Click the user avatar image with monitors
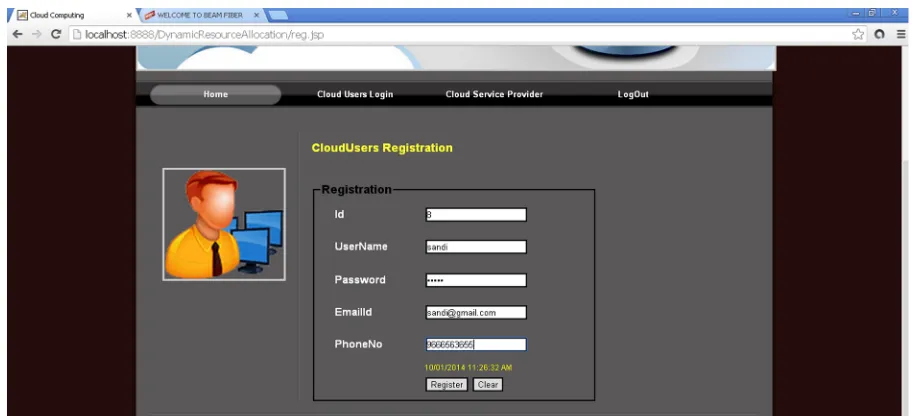This screenshot has height=416, width=912. point(224,225)
